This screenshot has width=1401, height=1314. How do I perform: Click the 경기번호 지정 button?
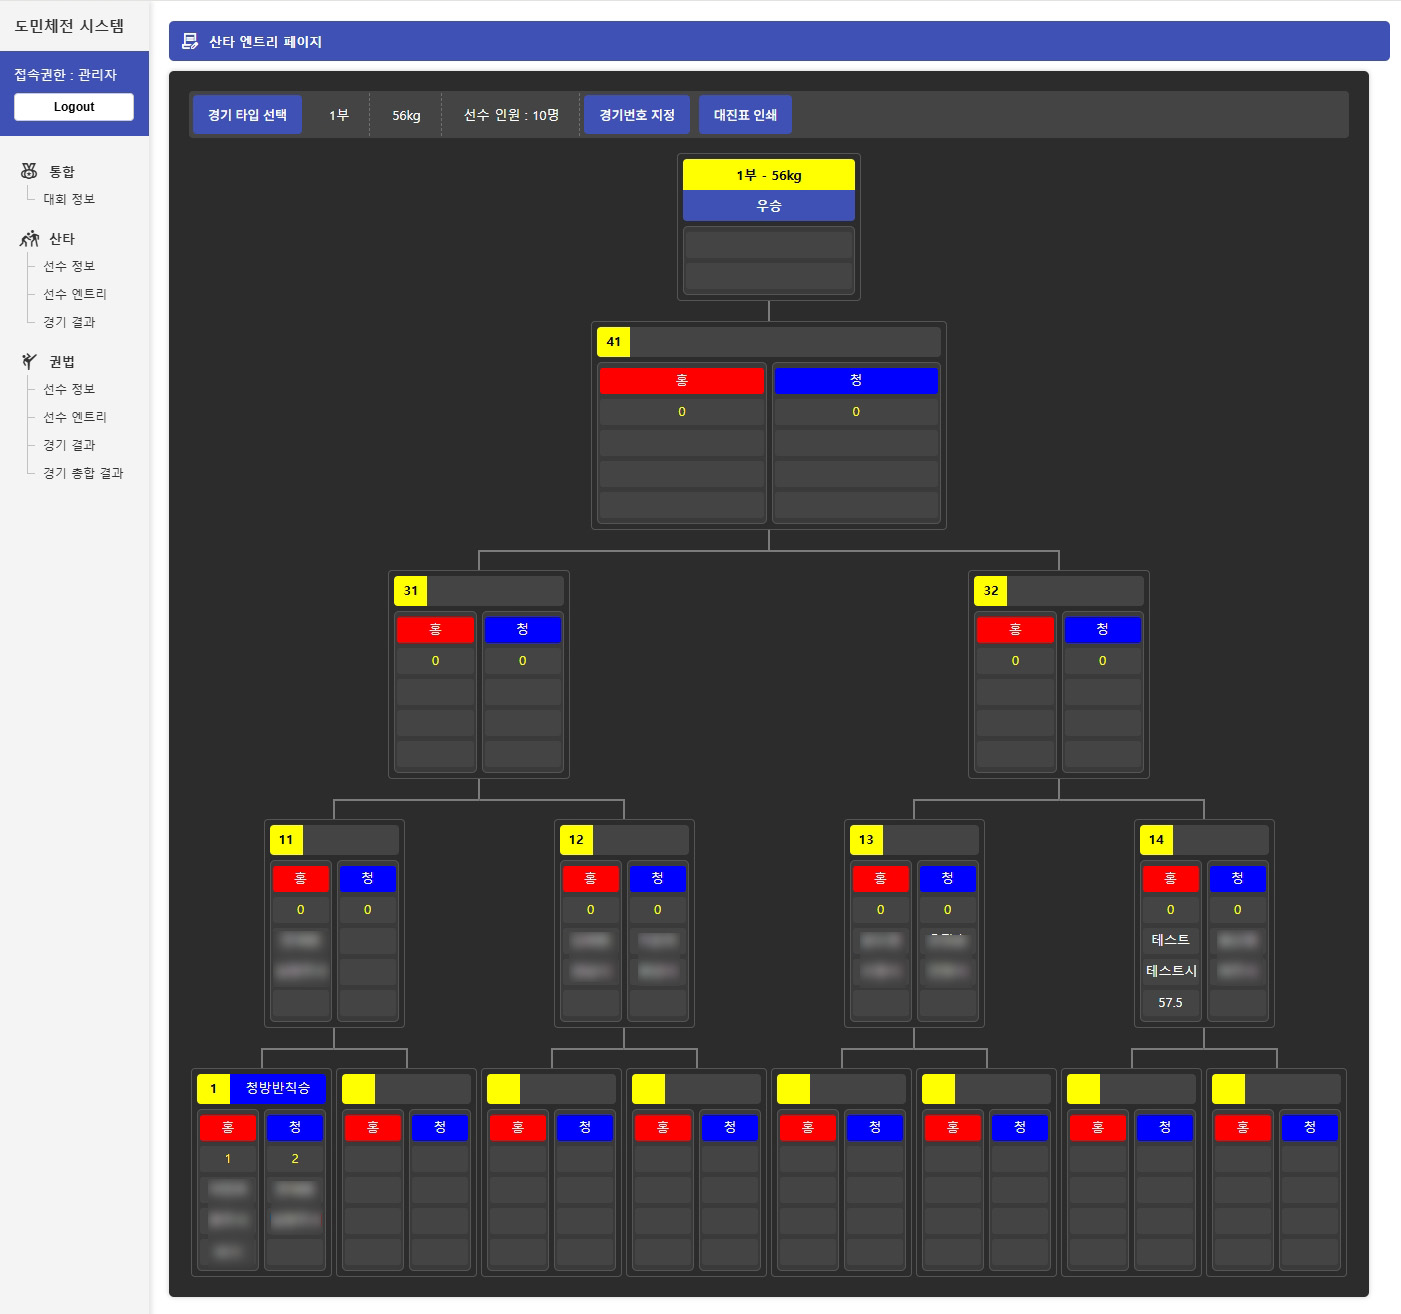pos(637,115)
